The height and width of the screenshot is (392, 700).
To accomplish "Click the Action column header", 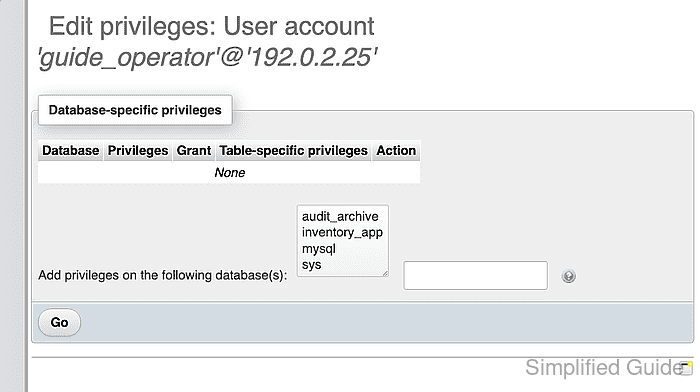I will point(396,151).
